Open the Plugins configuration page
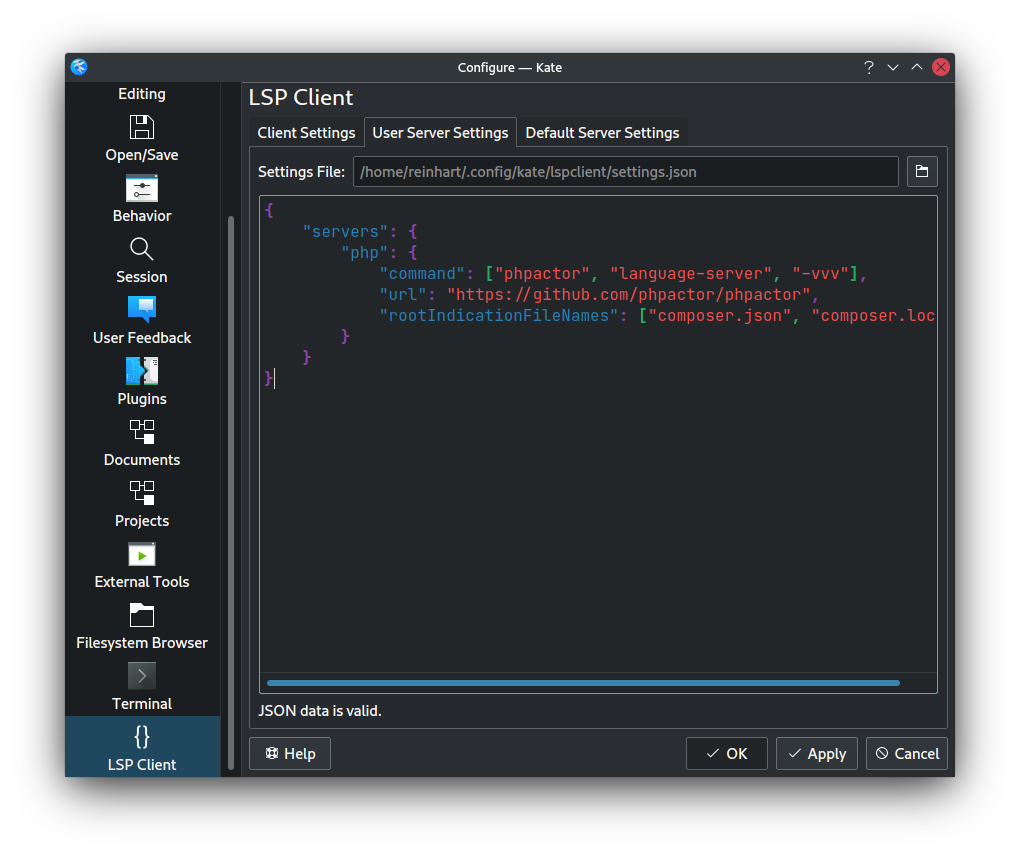The image size is (1020, 854). (141, 371)
